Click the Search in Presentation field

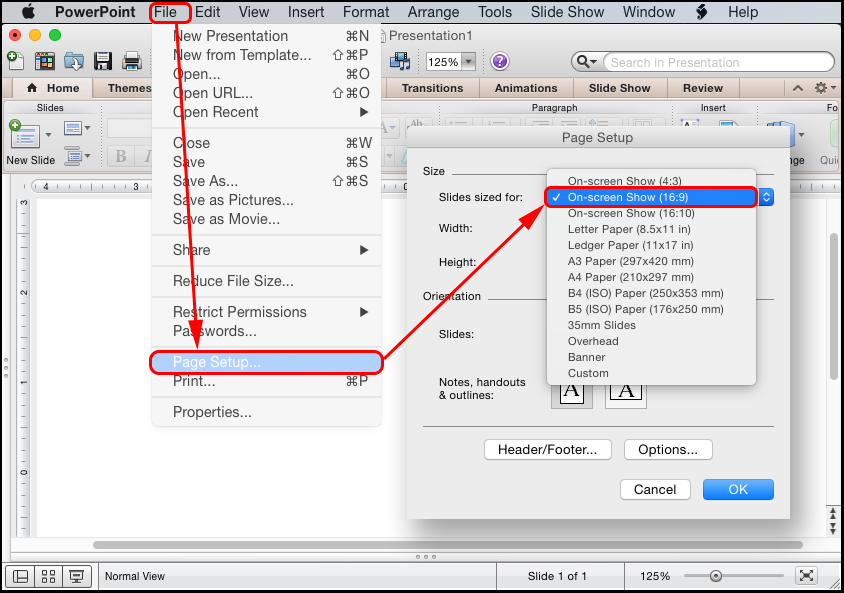tap(718, 62)
